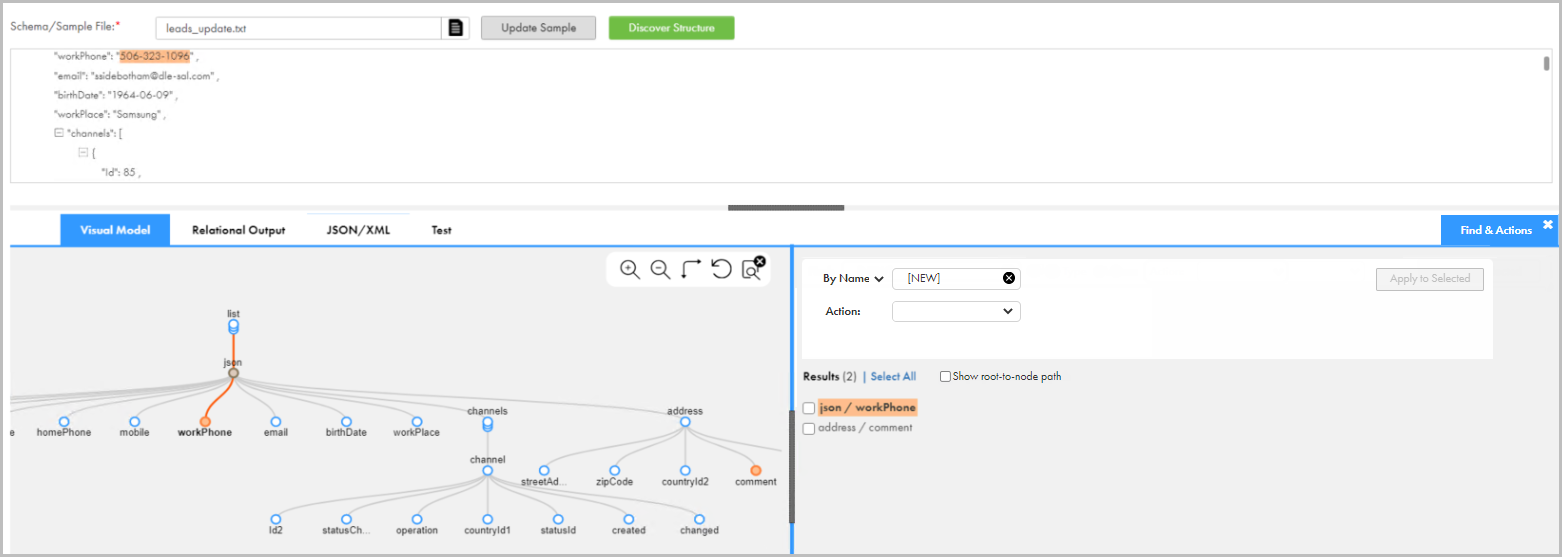Switch to the Visual Model tab
This screenshot has height=557, width=1562.
(115, 230)
